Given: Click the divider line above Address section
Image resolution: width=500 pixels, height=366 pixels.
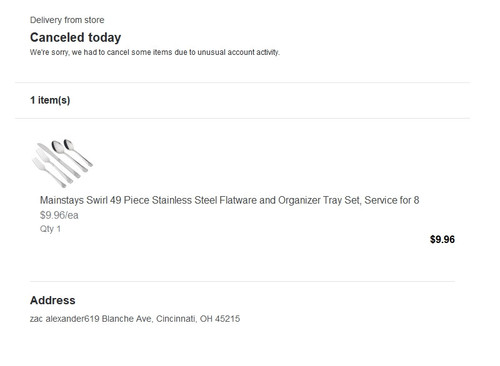Looking at the screenshot, I should [243, 281].
